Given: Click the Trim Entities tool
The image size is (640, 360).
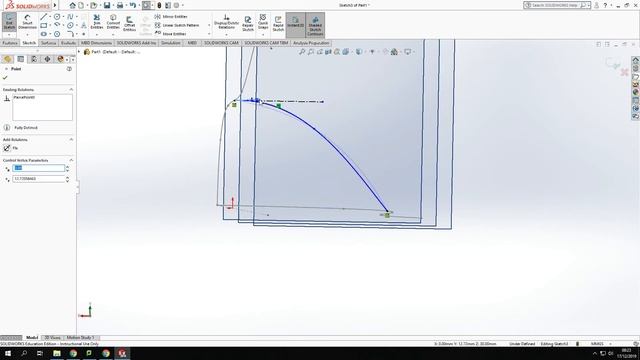Looking at the screenshot, I should (97, 22).
